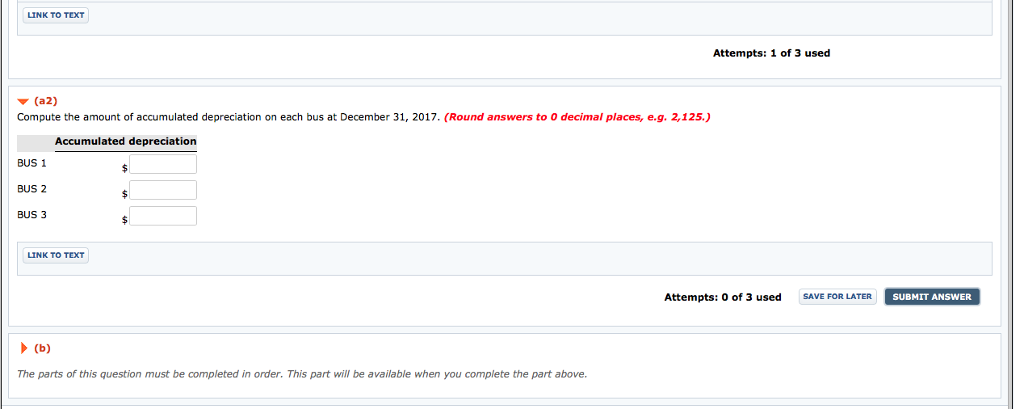Click the BUS 1 accumulated depreciation field

click(163, 164)
